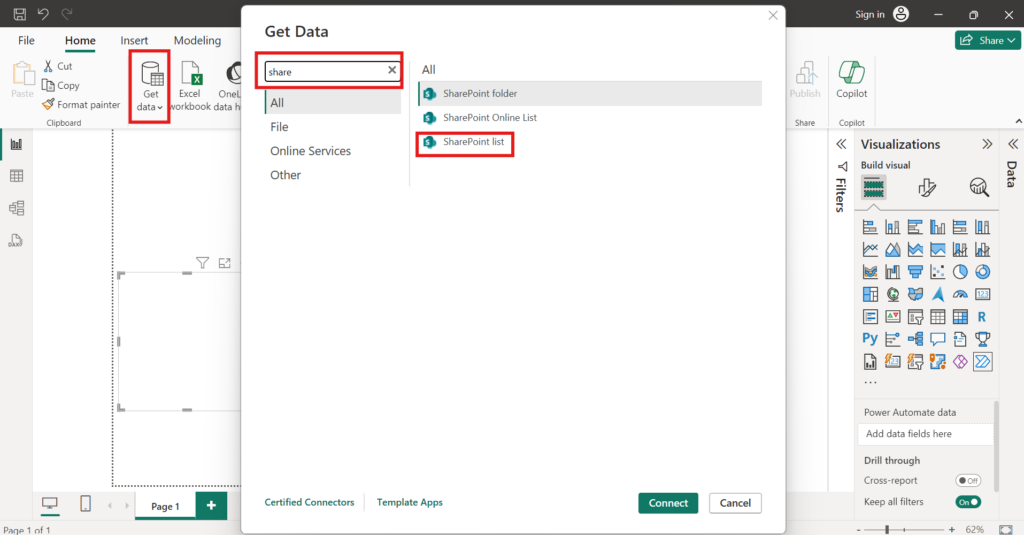
Task: Select the All category in Get Data
Action: coord(333,103)
